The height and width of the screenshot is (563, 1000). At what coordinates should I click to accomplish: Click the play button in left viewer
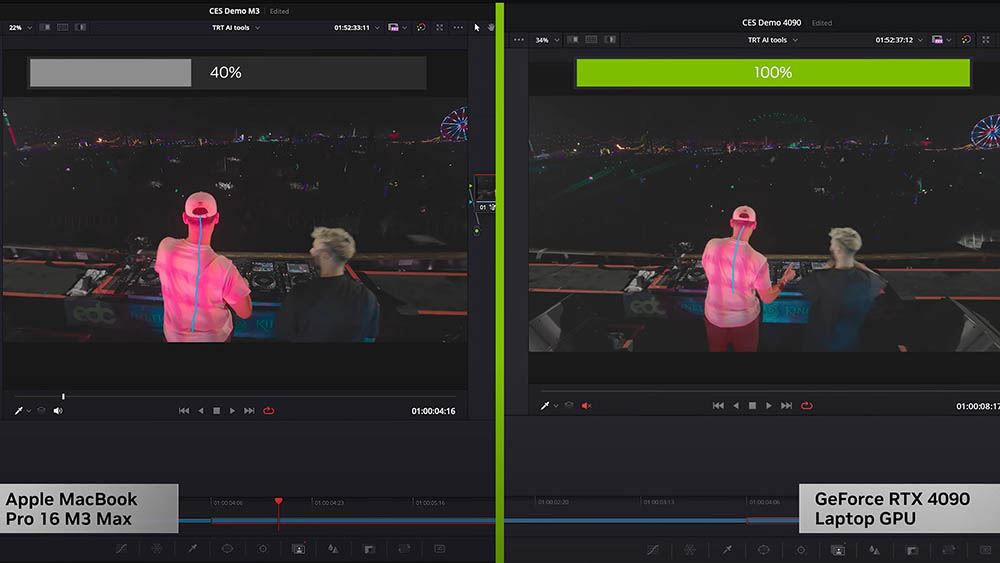232,411
